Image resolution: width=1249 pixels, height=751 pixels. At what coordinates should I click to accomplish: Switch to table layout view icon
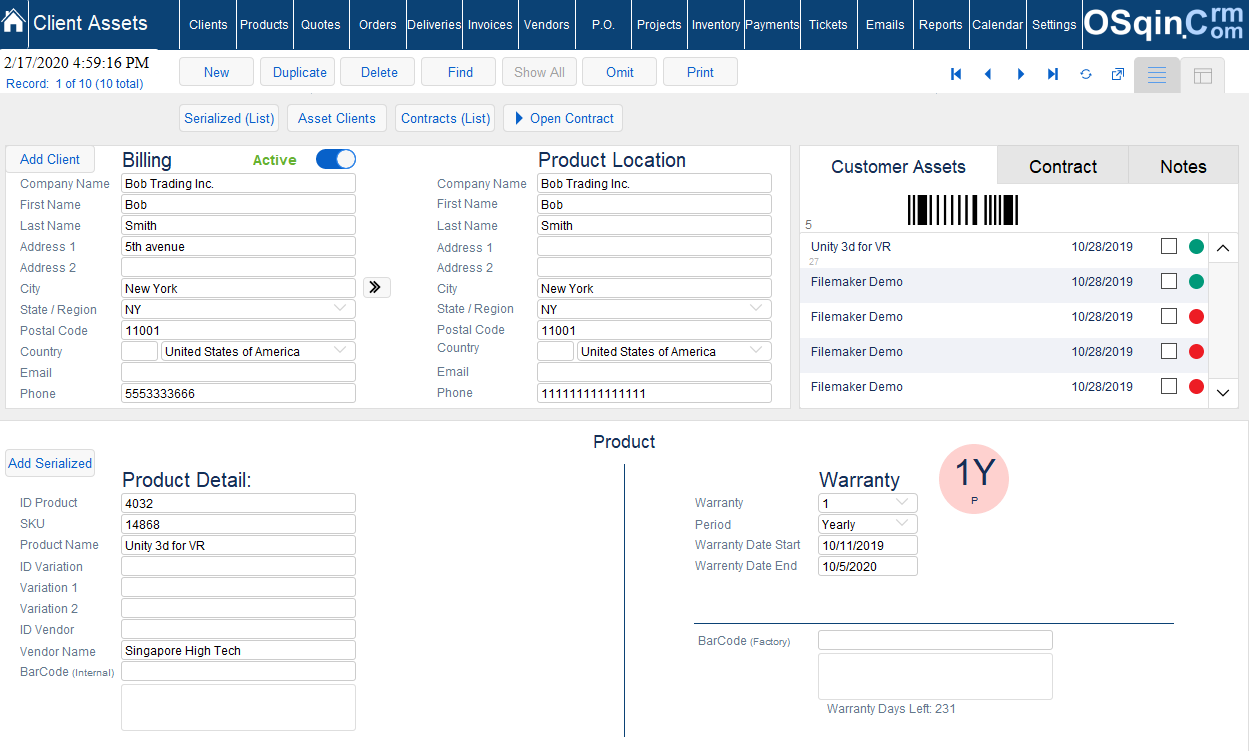tap(1203, 76)
